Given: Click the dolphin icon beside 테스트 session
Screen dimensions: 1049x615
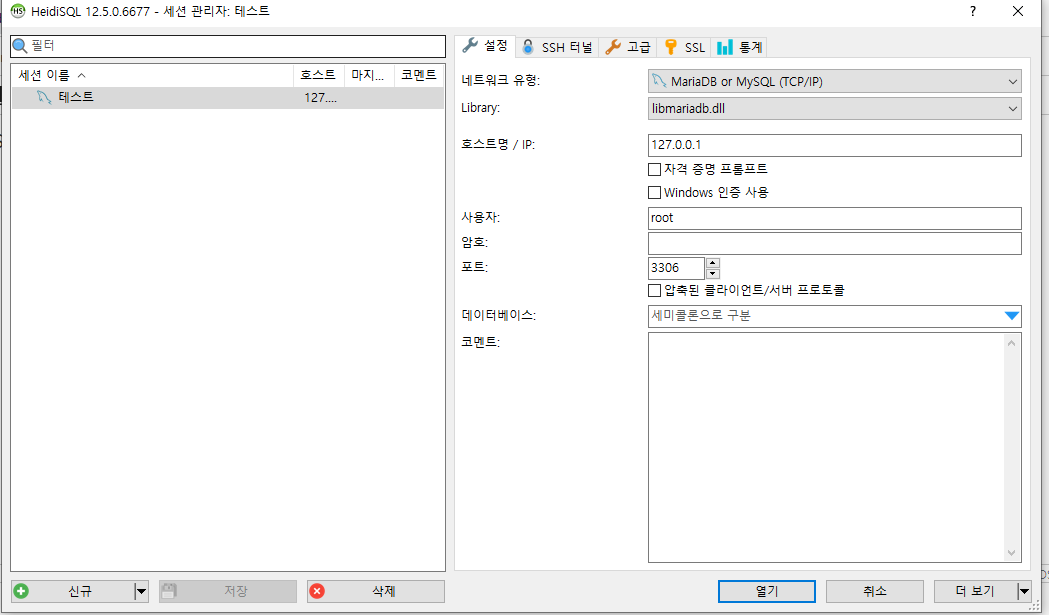Looking at the screenshot, I should pyautogui.click(x=44, y=98).
